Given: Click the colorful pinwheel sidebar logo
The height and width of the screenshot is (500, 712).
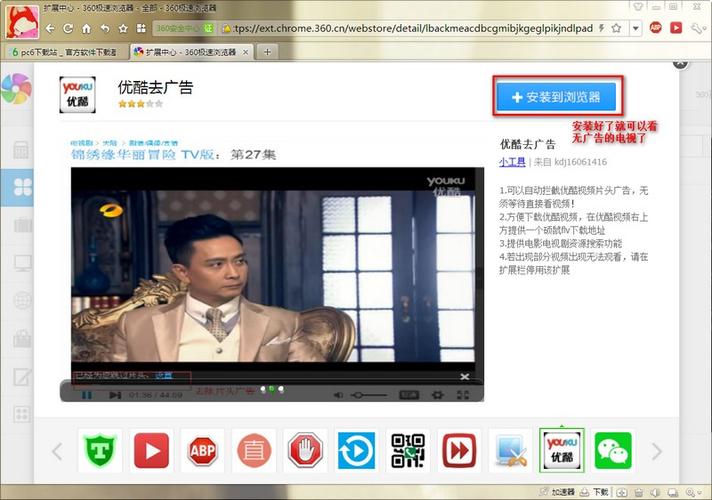Looking at the screenshot, I should pos(16,89).
